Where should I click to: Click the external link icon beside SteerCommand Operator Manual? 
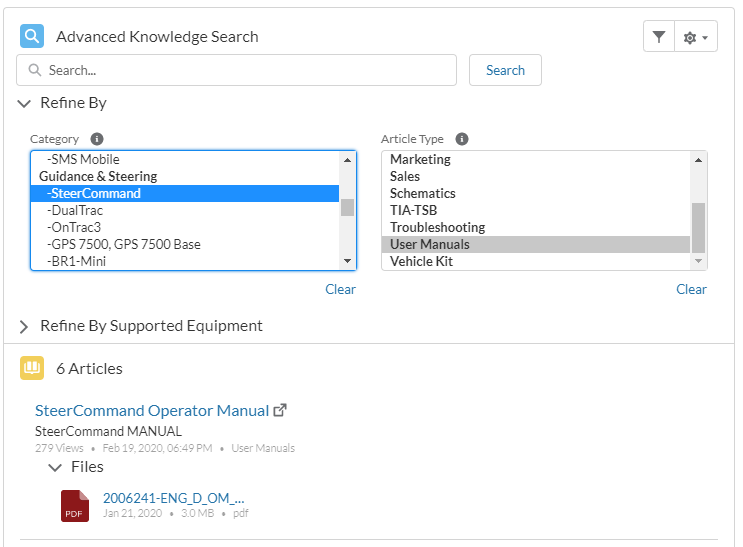[x=280, y=410]
